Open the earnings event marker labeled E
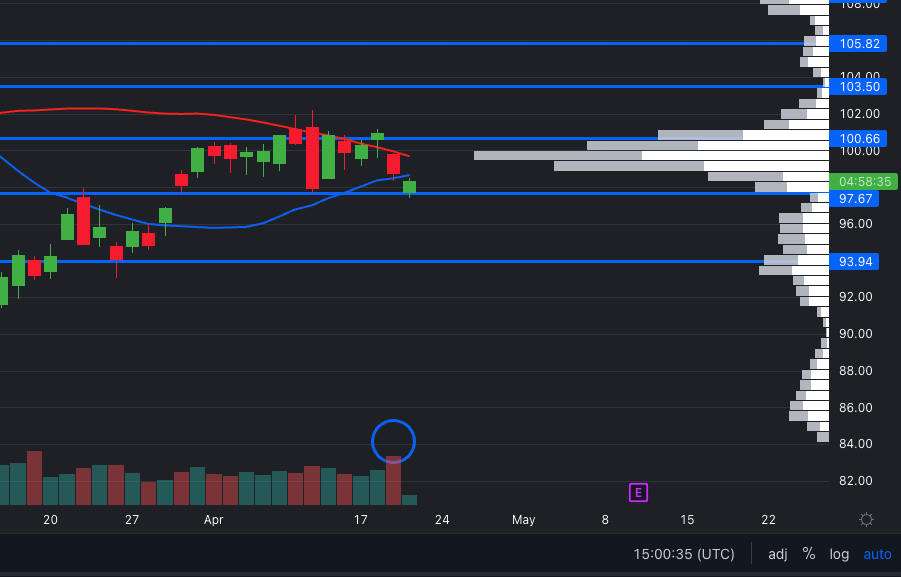The width and height of the screenshot is (901, 577). (638, 493)
